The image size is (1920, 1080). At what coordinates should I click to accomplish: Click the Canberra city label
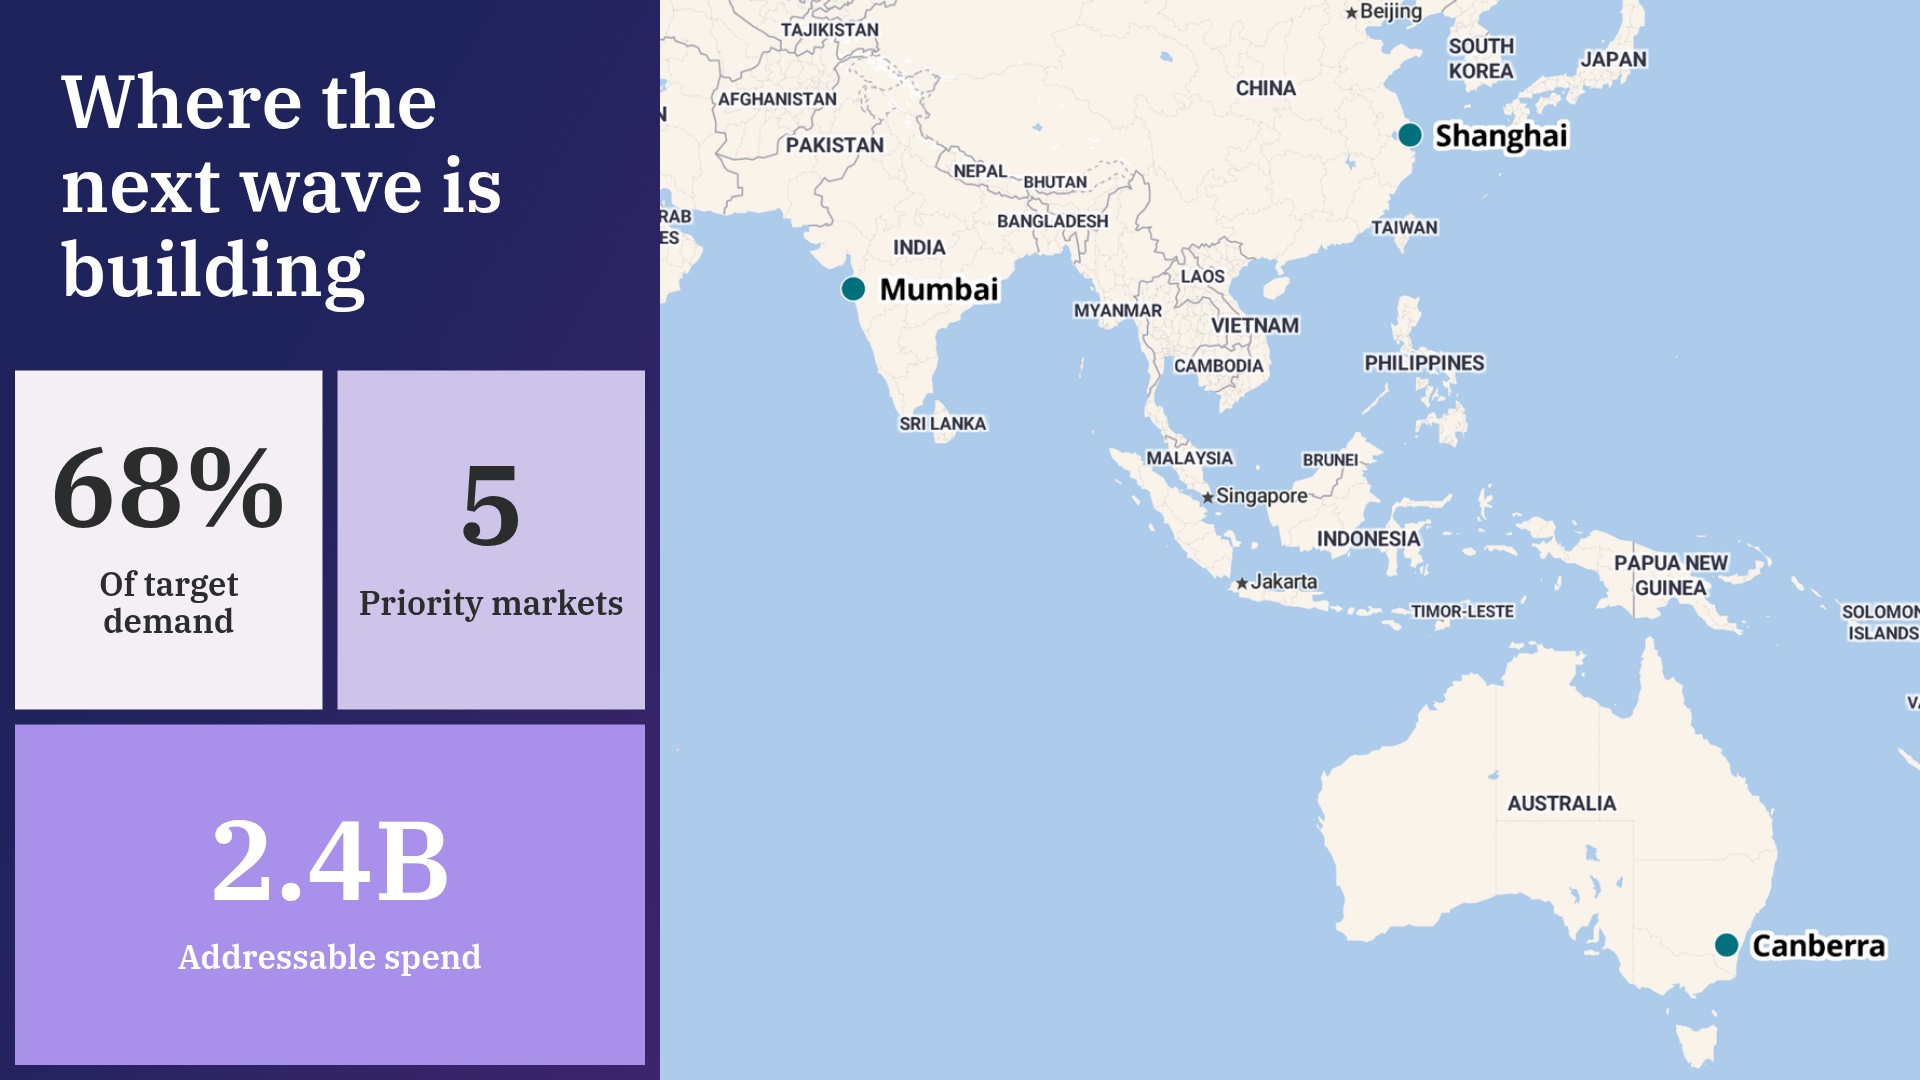(x=1818, y=946)
